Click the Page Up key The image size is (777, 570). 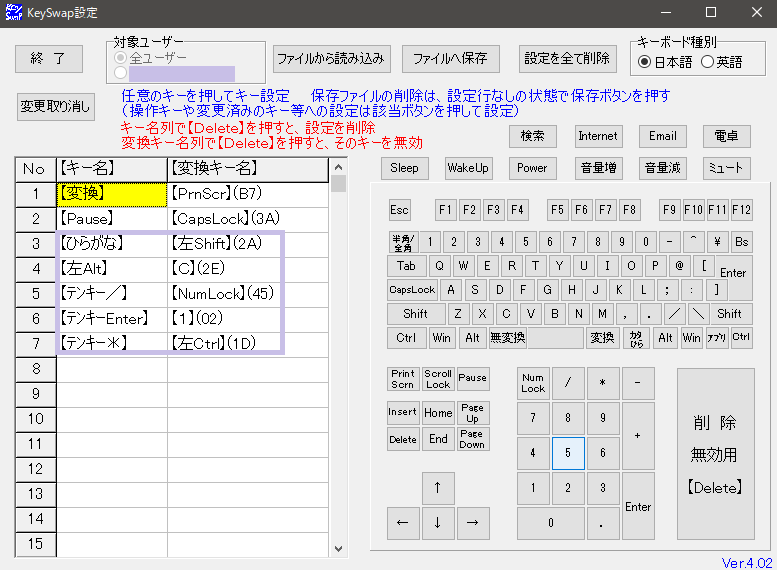click(473, 412)
